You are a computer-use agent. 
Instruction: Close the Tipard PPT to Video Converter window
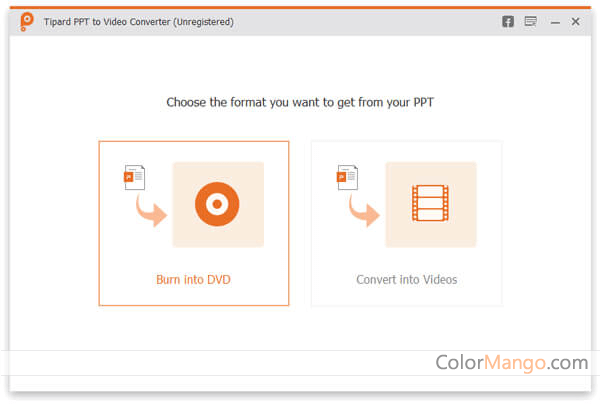pos(575,22)
